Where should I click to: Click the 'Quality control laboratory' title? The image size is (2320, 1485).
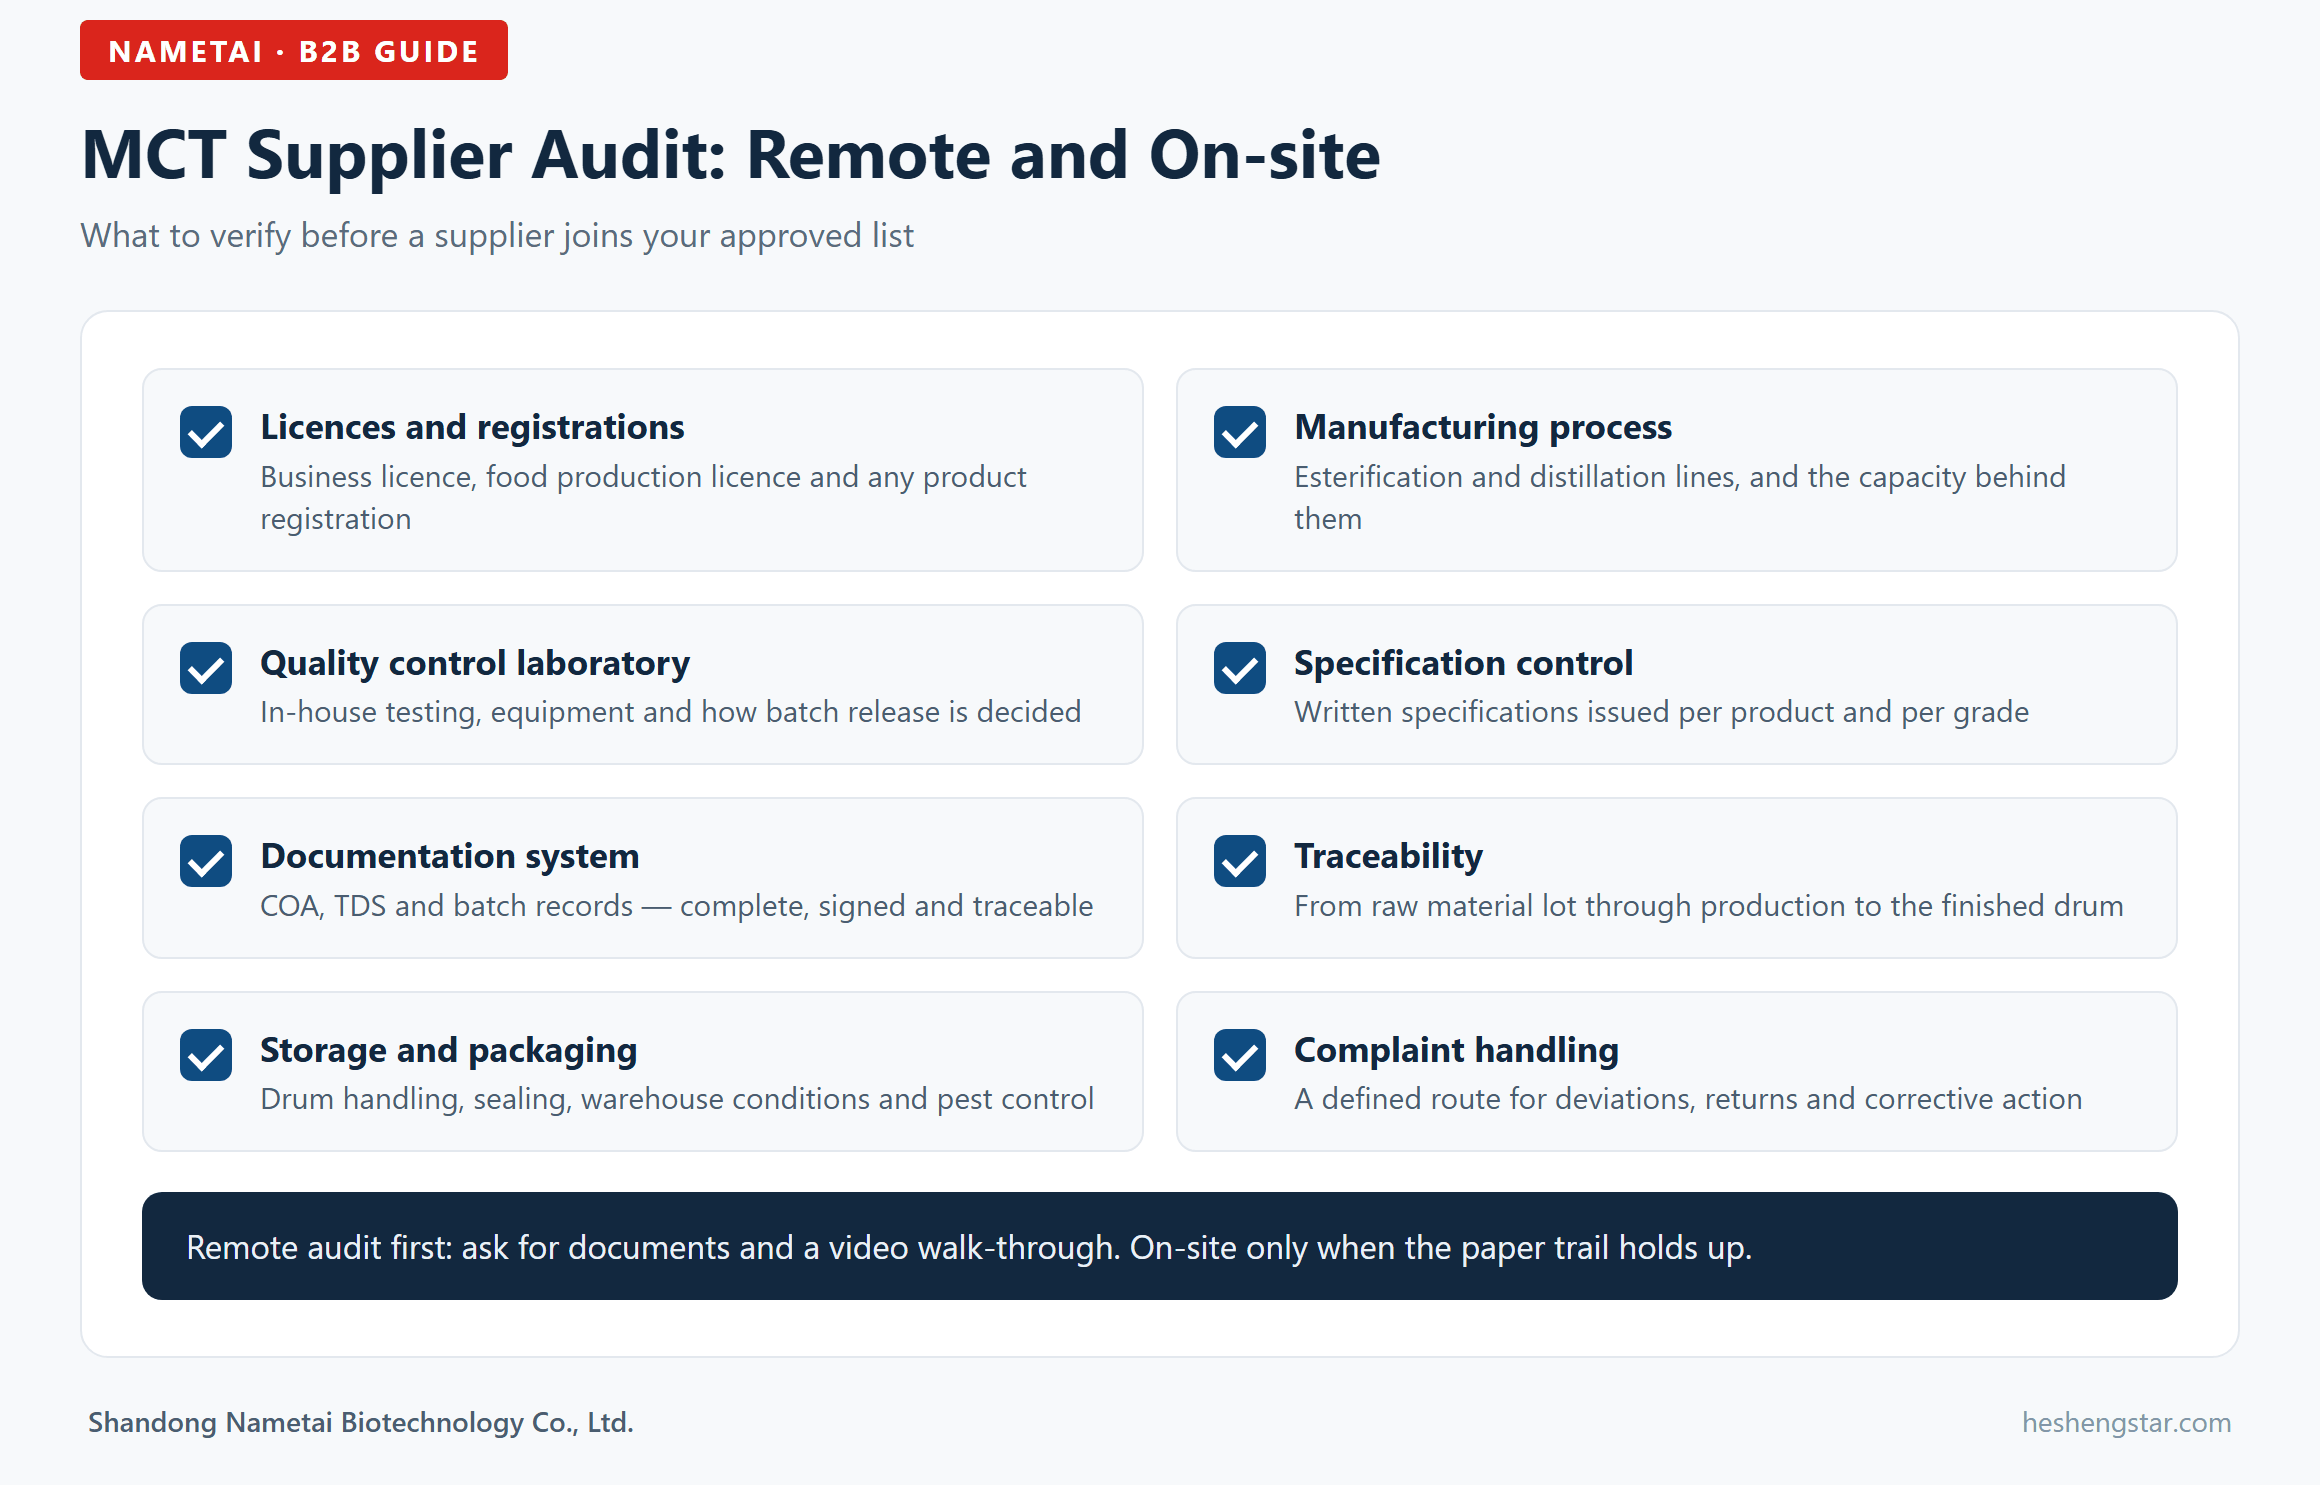point(475,663)
